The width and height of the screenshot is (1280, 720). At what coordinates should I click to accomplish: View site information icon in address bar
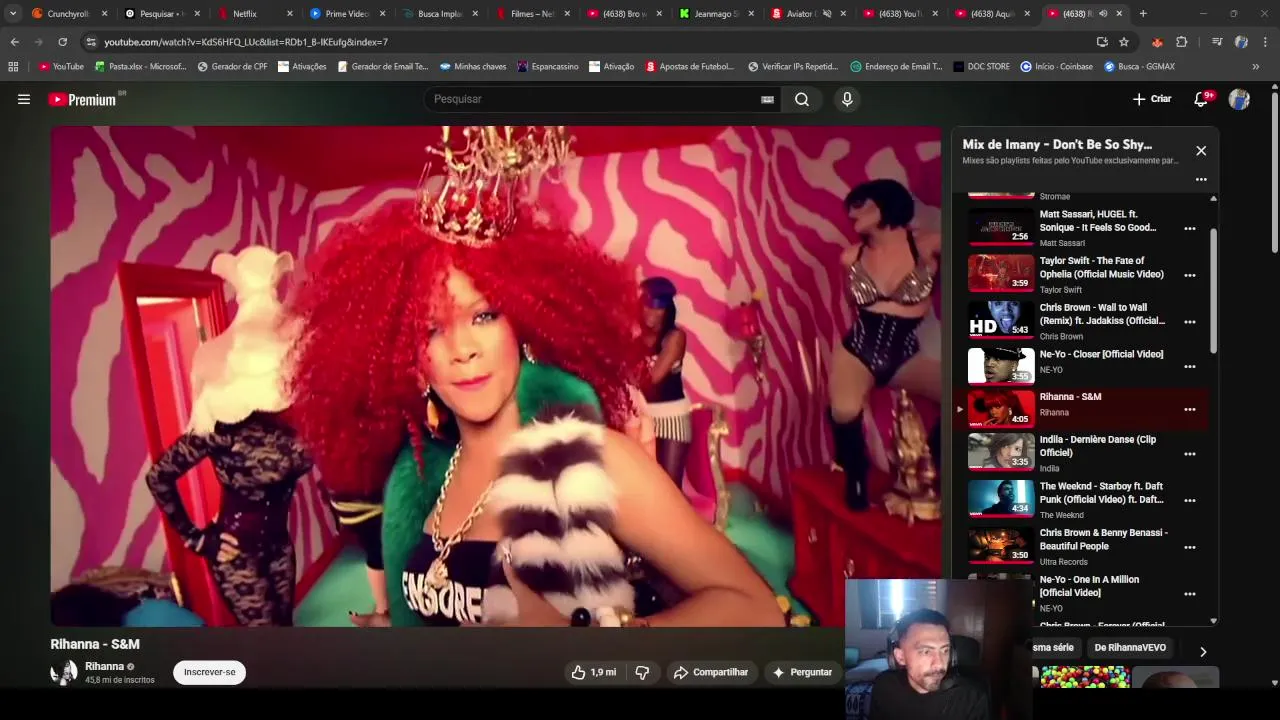[91, 42]
